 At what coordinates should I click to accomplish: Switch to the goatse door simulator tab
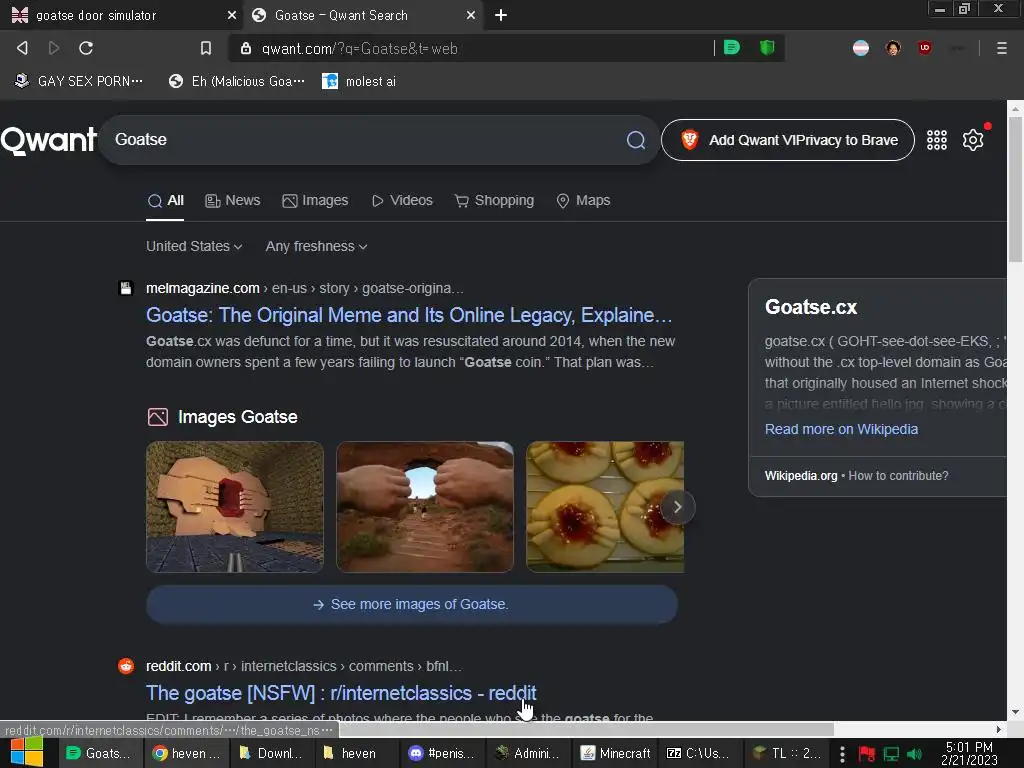[x=122, y=15]
